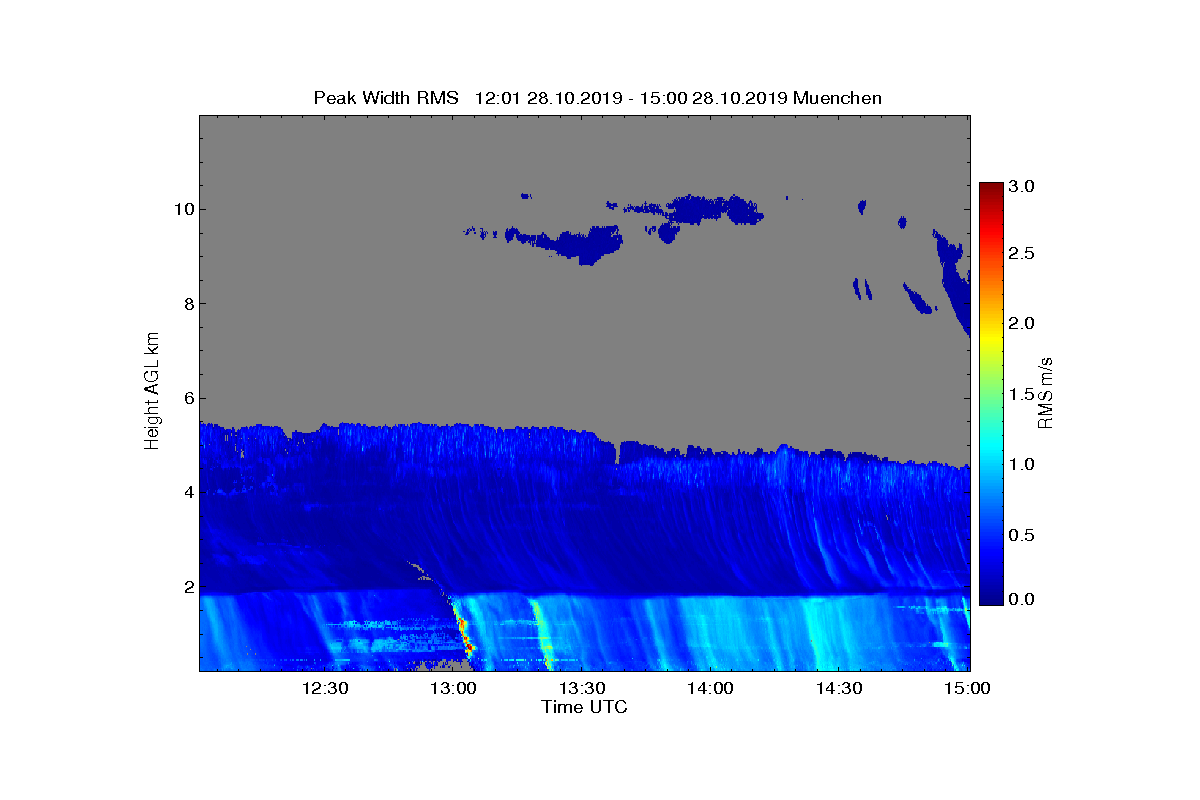Click the 12:30 time tick label
This screenshot has height=800, width=1200.
[x=325, y=688]
